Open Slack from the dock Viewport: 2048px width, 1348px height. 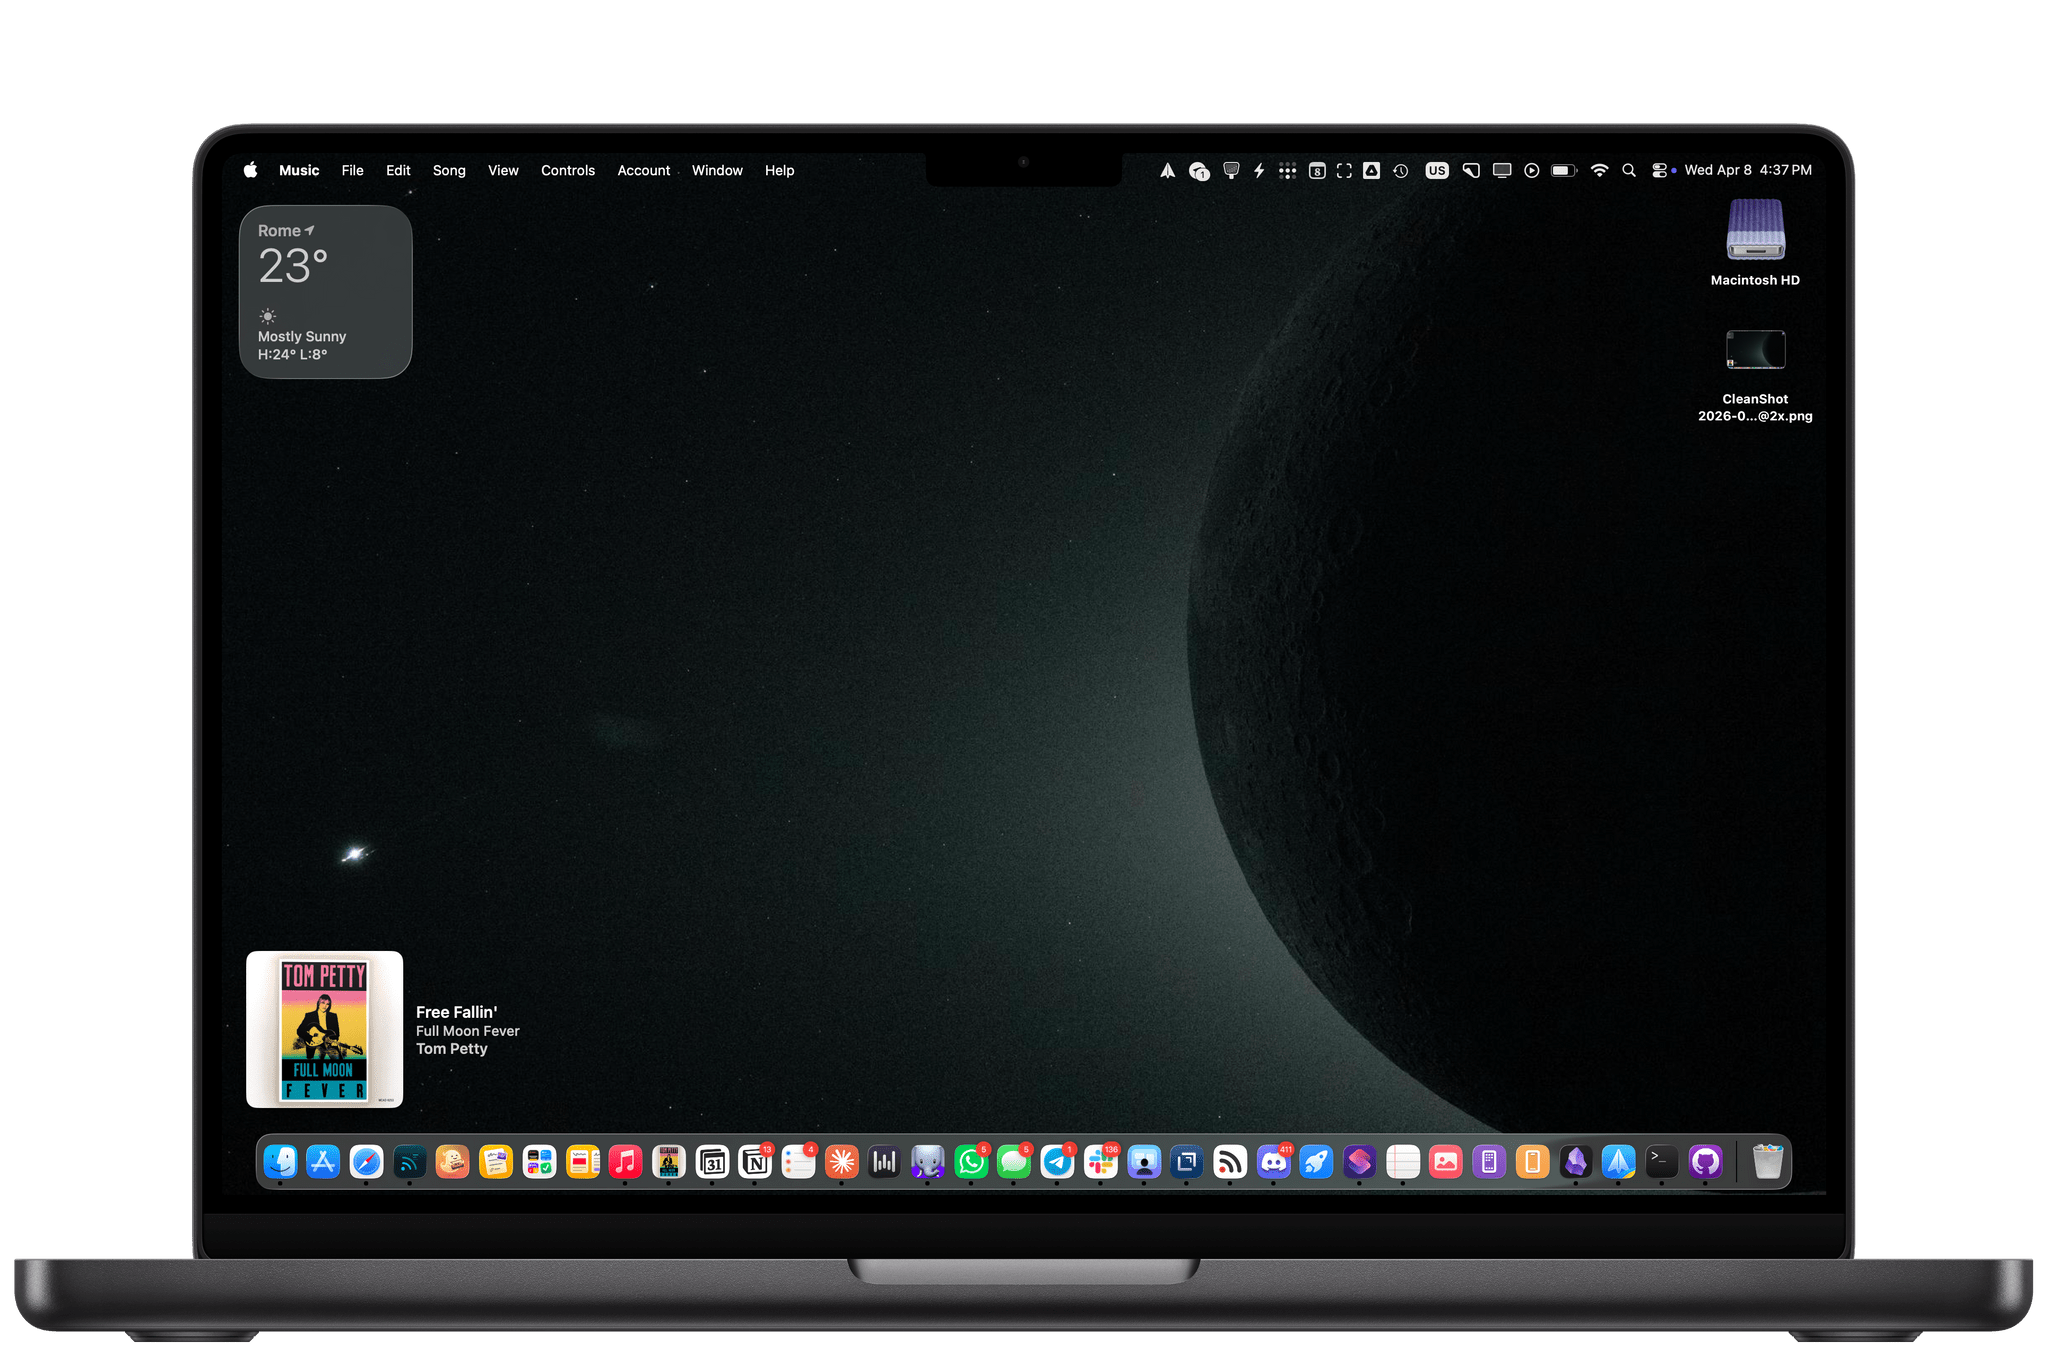pyautogui.click(x=1101, y=1161)
